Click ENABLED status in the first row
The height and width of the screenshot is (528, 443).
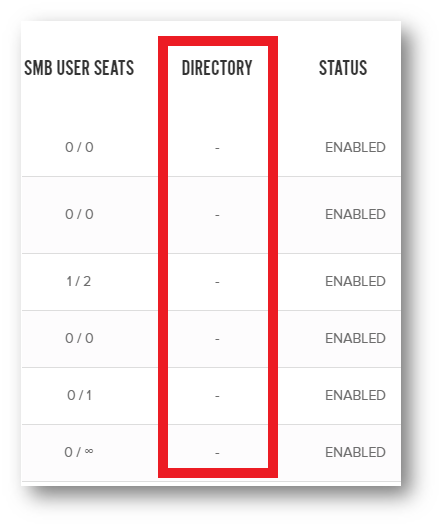(x=355, y=147)
